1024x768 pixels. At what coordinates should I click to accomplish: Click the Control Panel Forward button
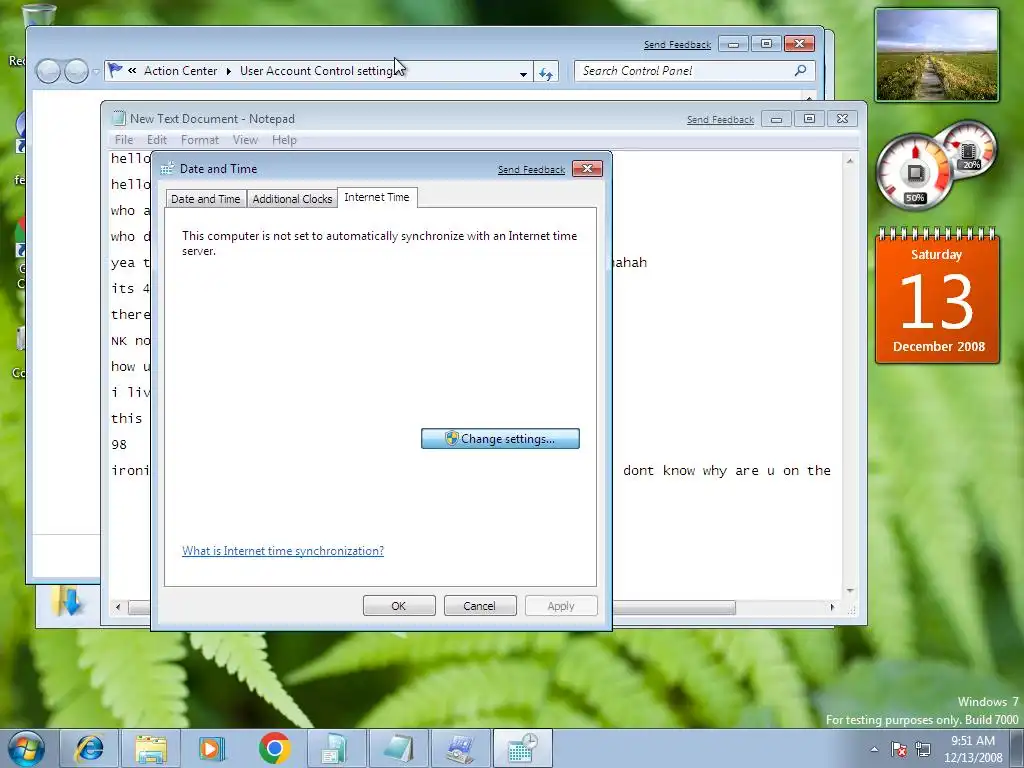tap(76, 71)
